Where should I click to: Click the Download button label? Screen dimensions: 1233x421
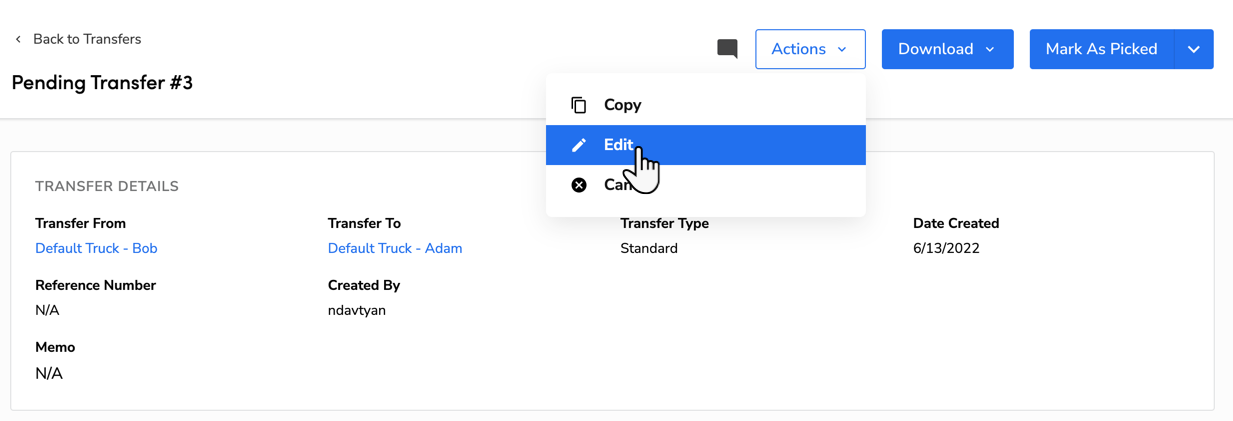(x=935, y=49)
